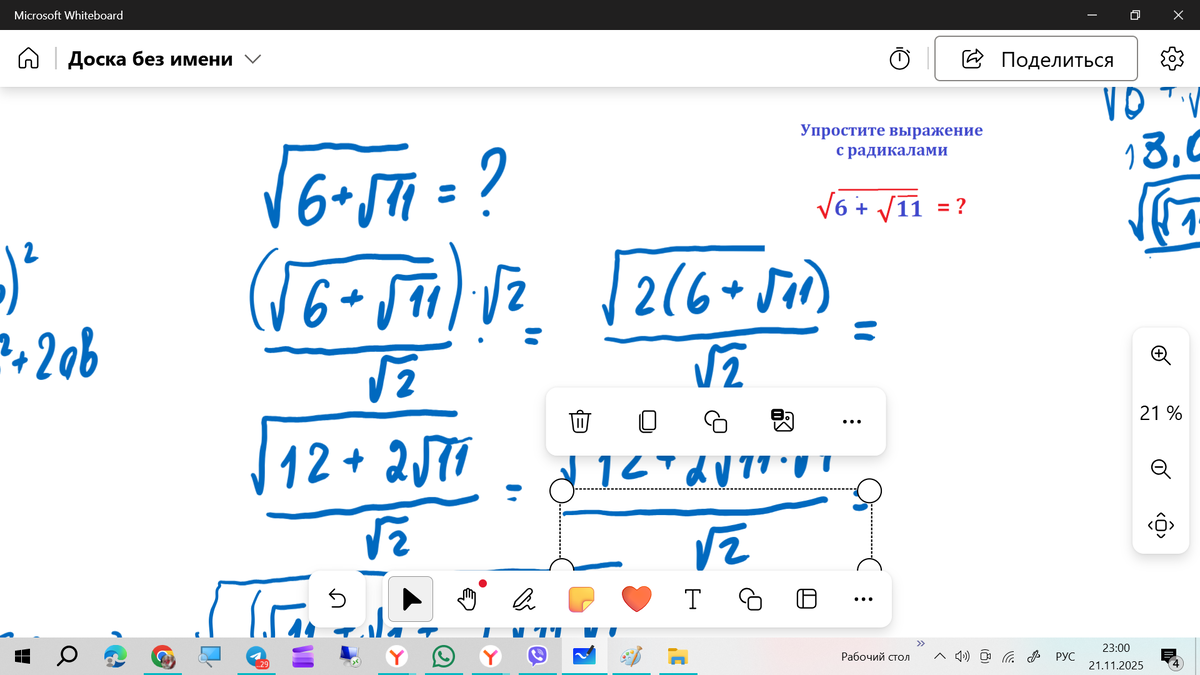Toggle the hand pan tool
Viewport: 1200px width, 675px height.
coord(467,599)
